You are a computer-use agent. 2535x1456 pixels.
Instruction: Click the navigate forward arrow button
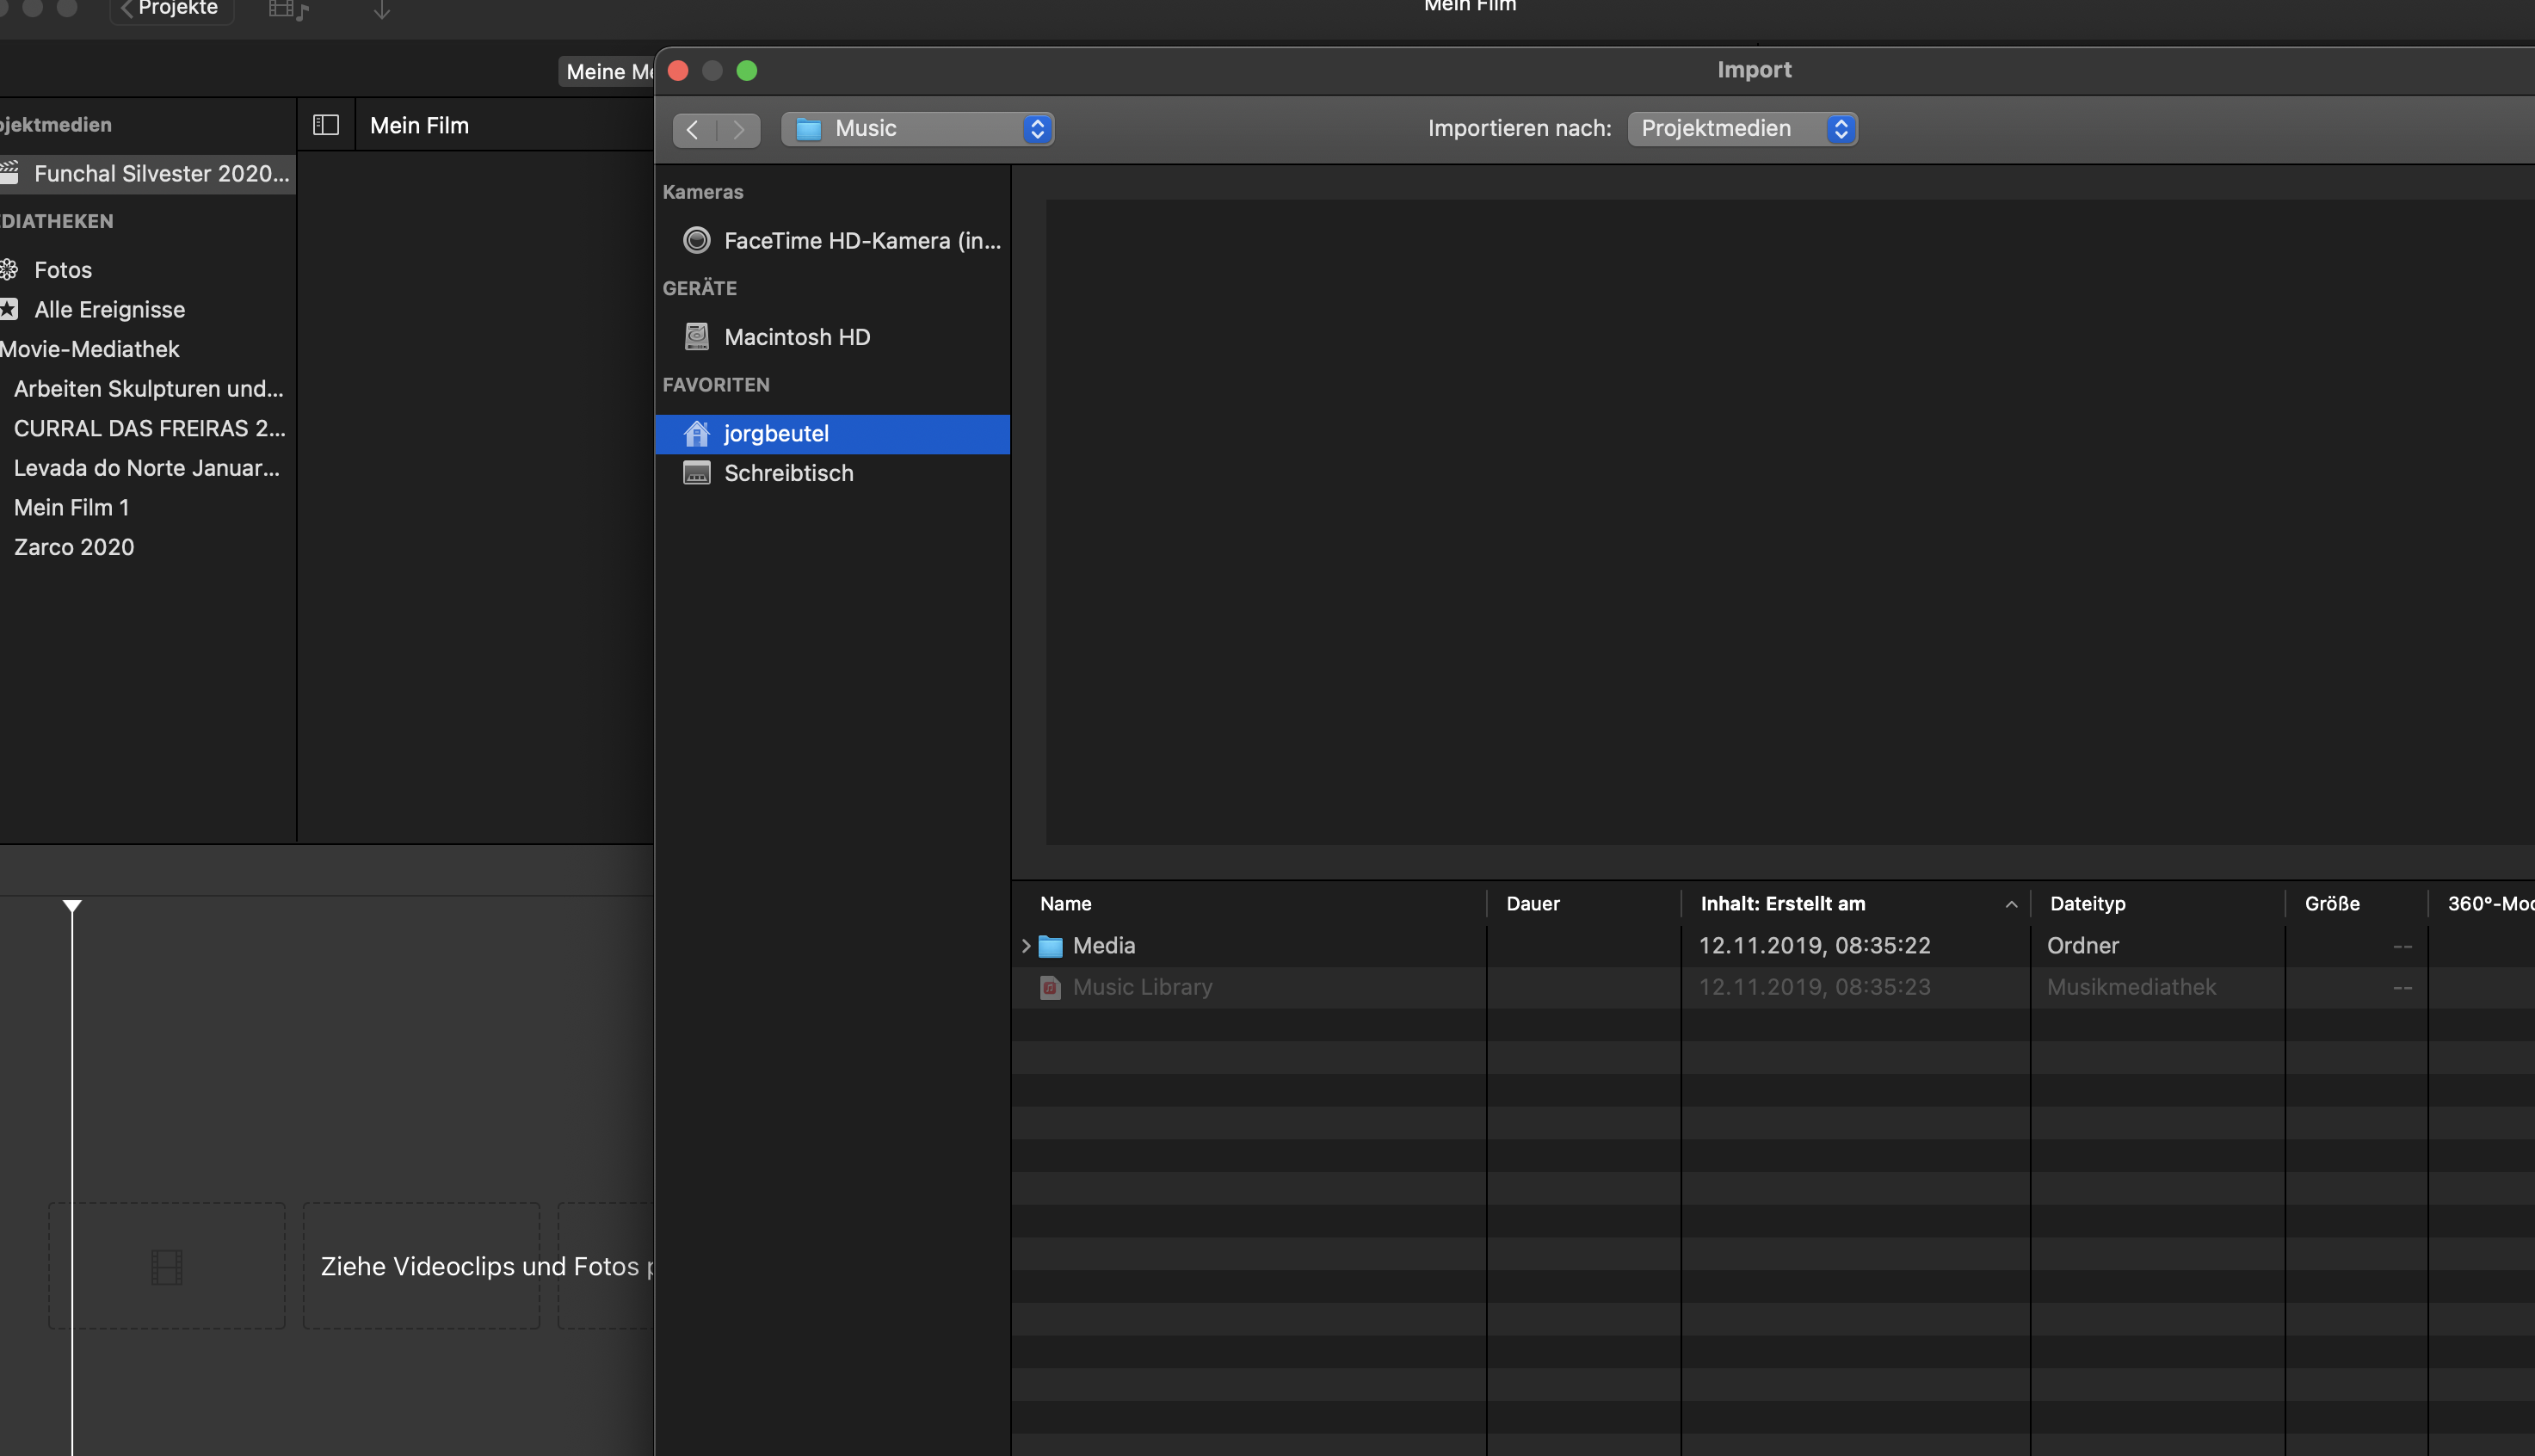738,129
